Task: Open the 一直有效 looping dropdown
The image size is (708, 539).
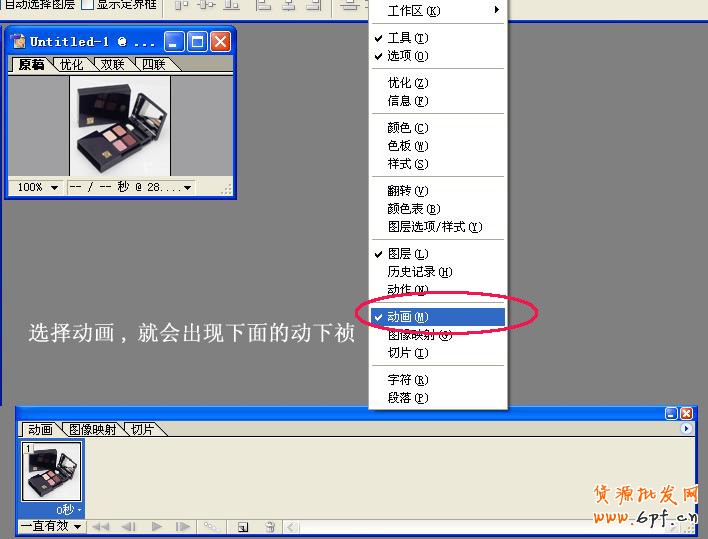Action: [x=51, y=526]
